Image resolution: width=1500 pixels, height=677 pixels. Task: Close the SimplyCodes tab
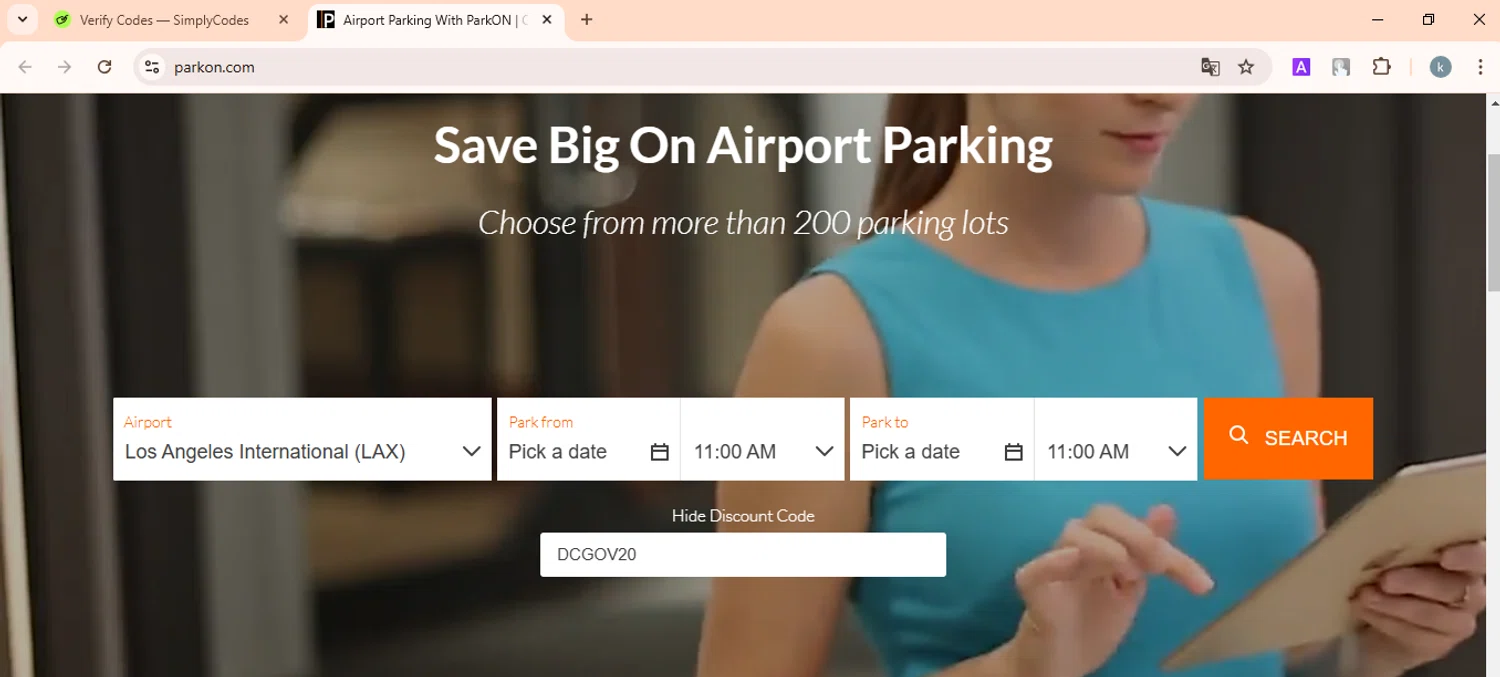pos(284,20)
